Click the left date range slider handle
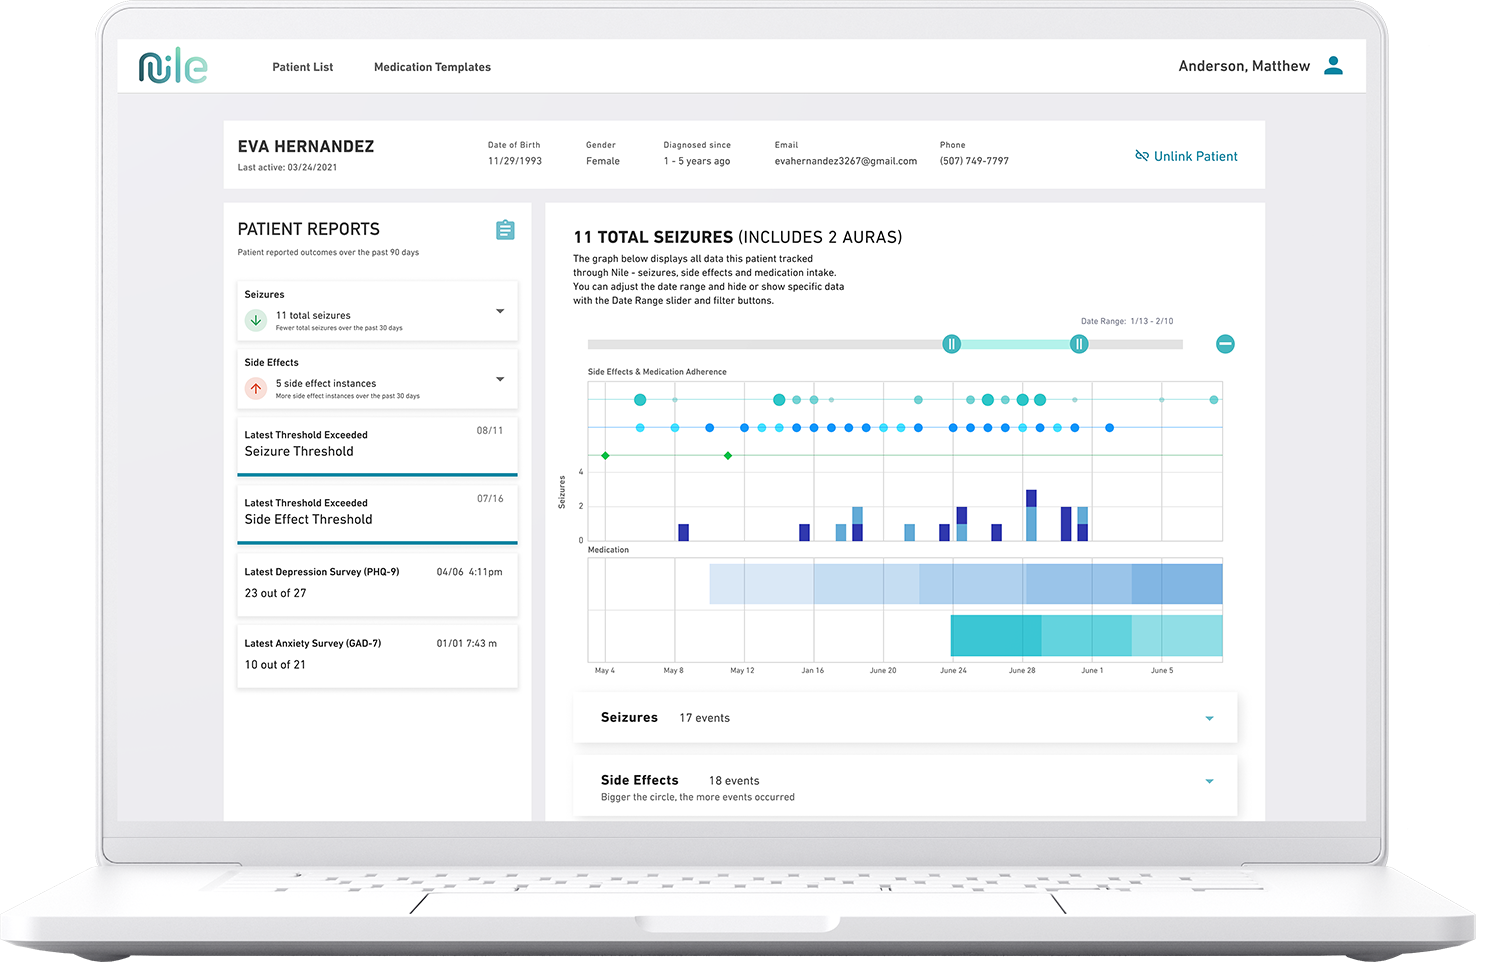Screen dimensions: 1500x962 click(x=951, y=344)
